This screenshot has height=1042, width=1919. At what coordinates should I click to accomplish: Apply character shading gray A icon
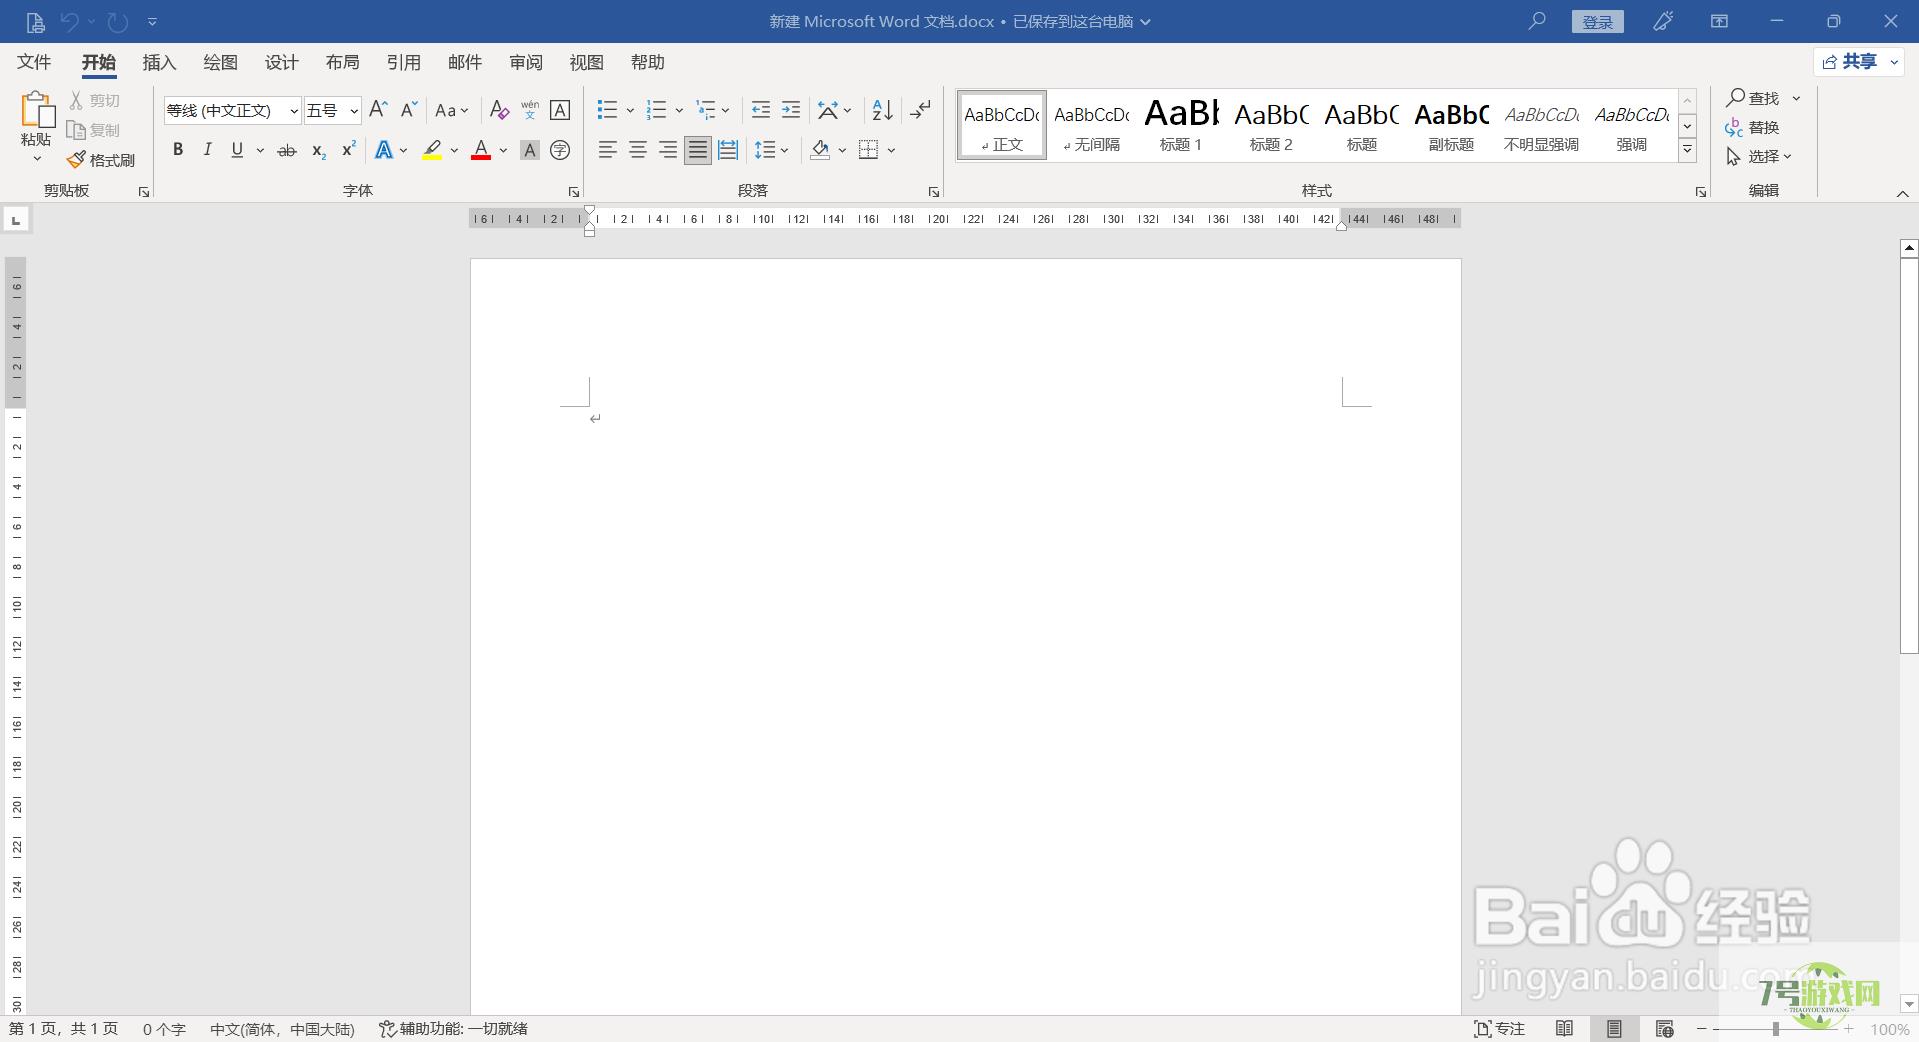tap(530, 150)
